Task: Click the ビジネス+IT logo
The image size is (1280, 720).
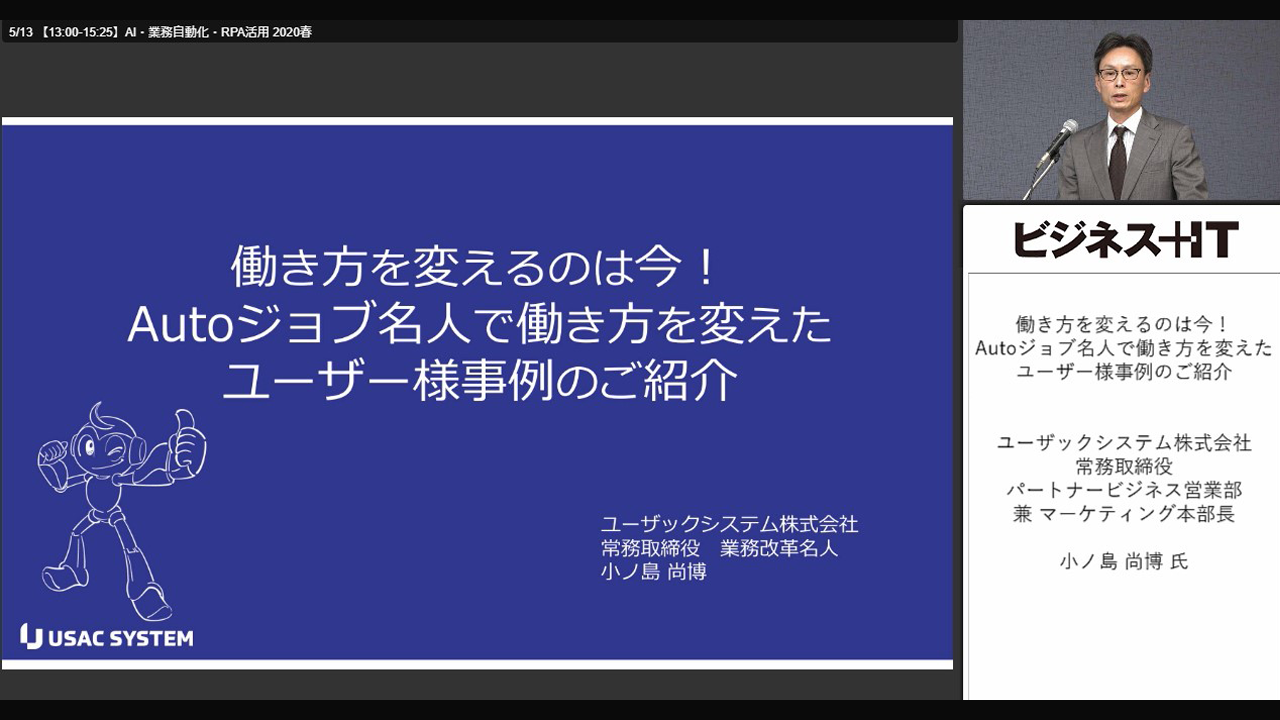Action: [x=1126, y=240]
